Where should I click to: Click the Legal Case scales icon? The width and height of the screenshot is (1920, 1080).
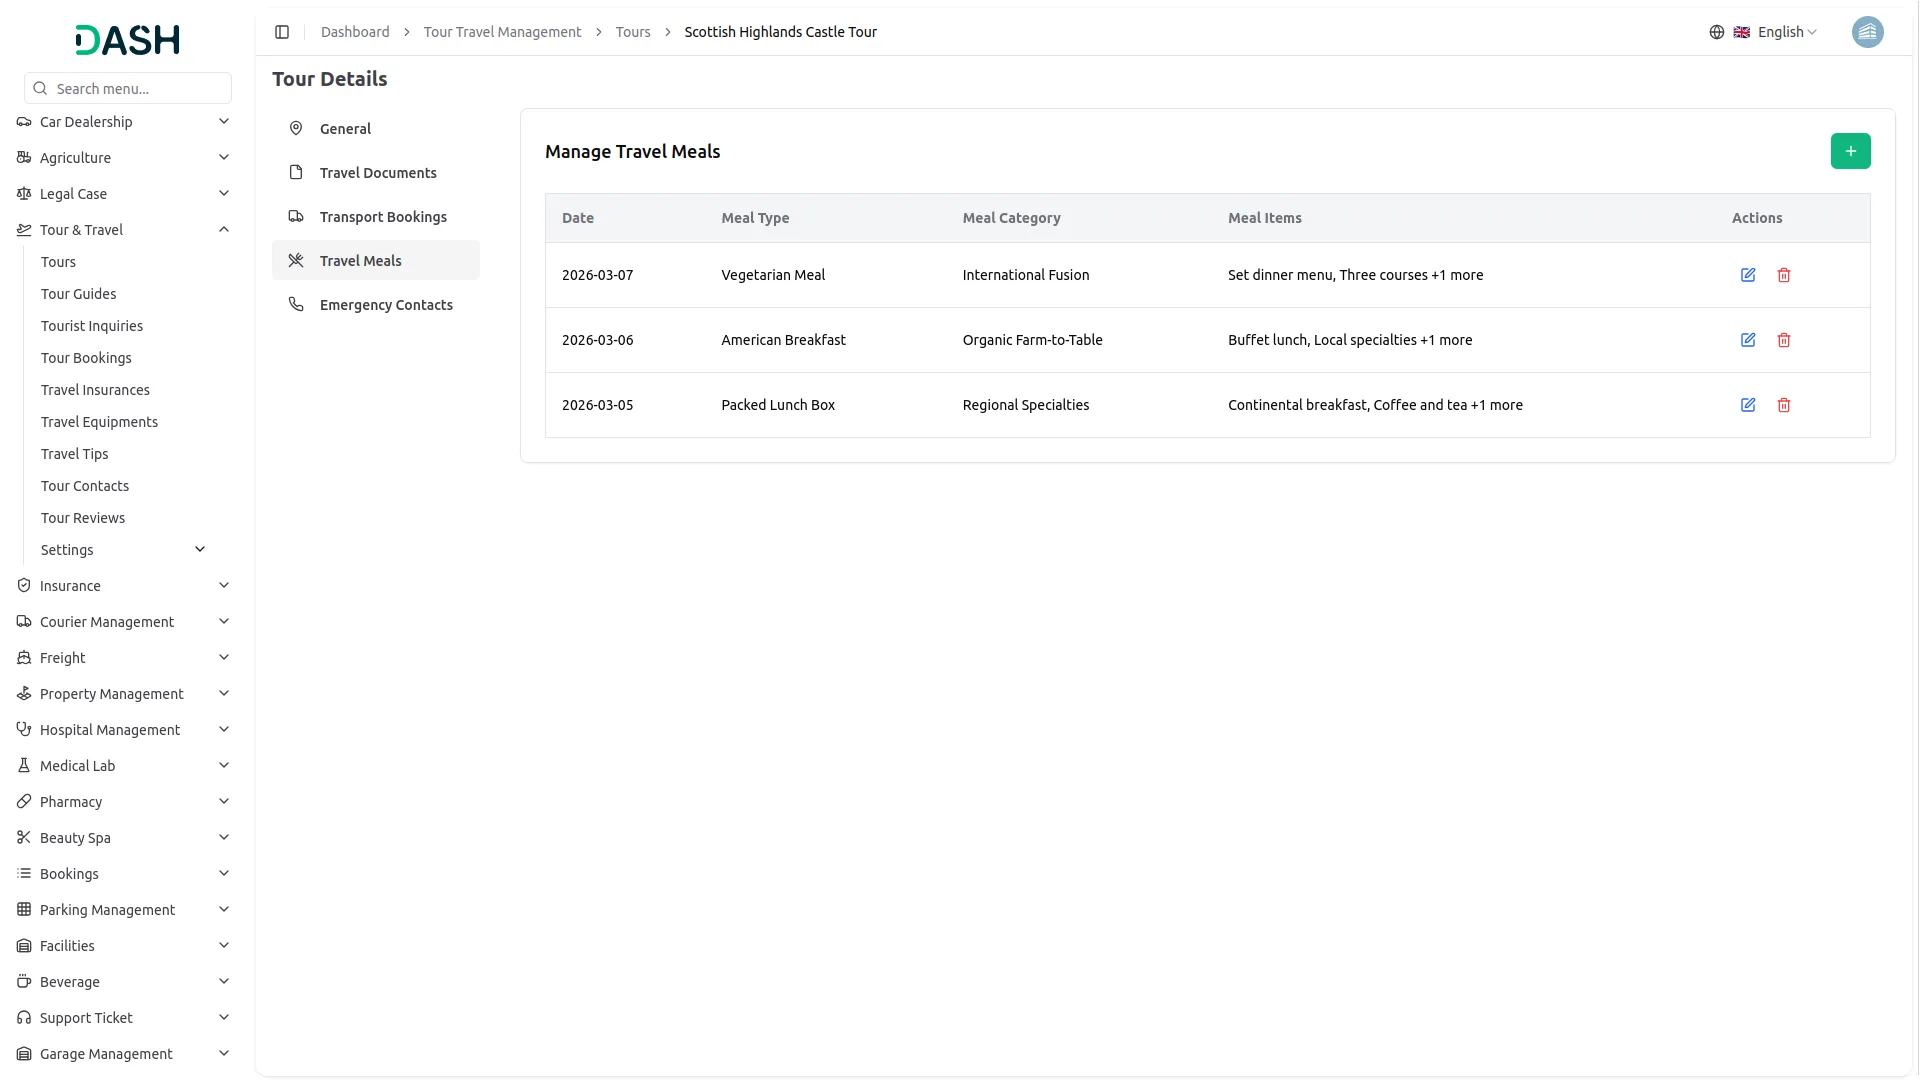point(24,194)
